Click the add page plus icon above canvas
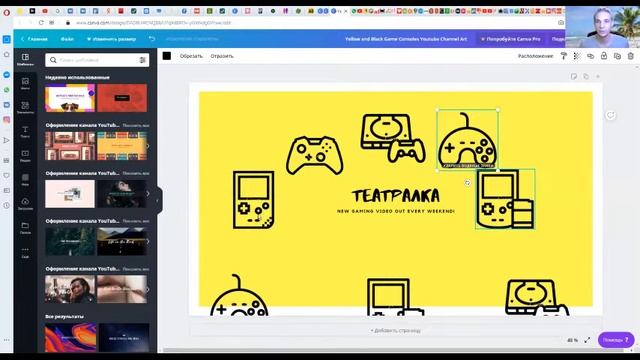 click(x=598, y=76)
